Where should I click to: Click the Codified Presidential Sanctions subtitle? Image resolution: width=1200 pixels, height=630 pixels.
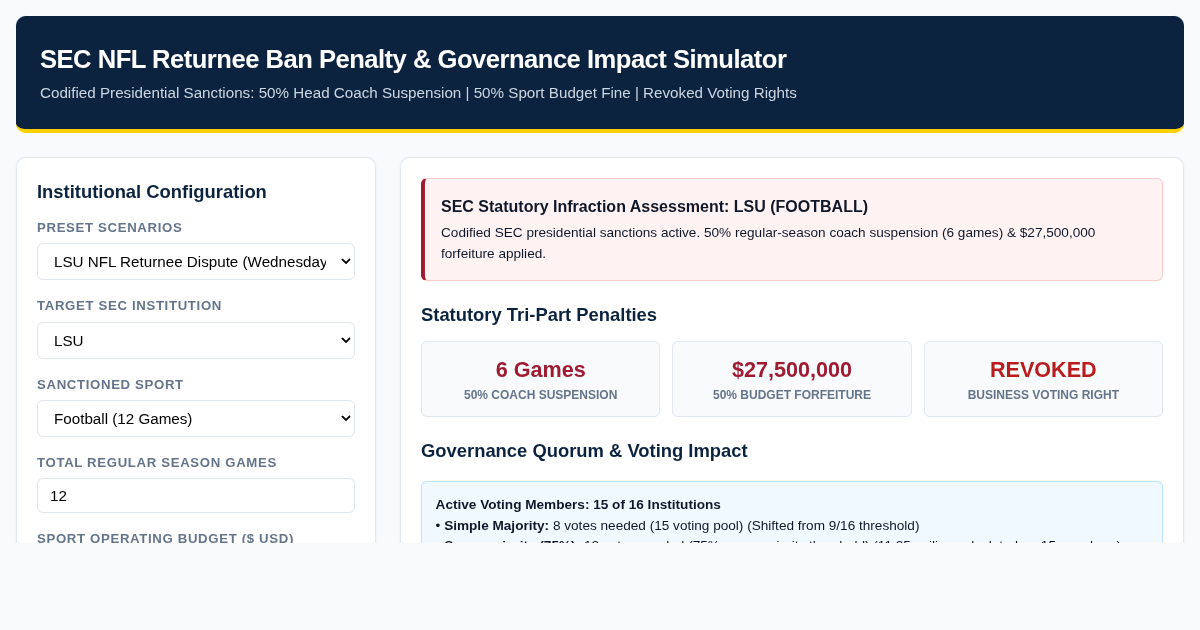pyautogui.click(x=418, y=93)
